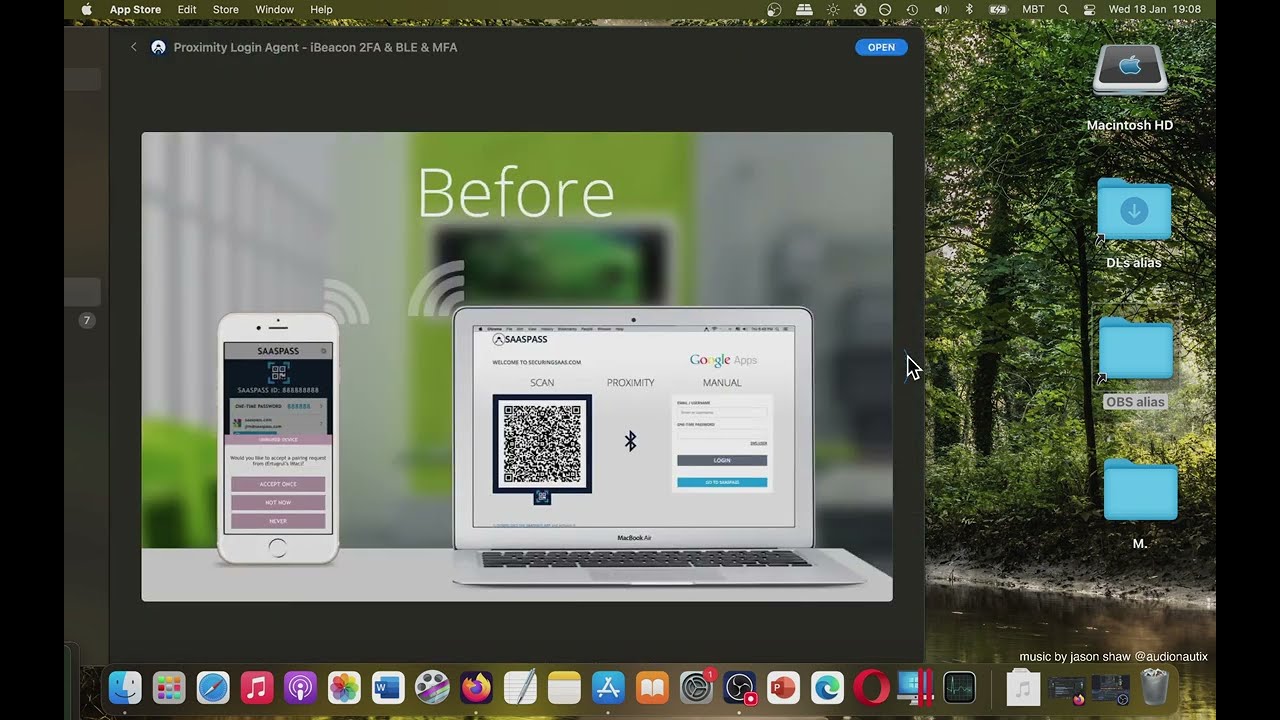Open the Apple menu
Screen dimensions: 1280x720
[86, 9]
